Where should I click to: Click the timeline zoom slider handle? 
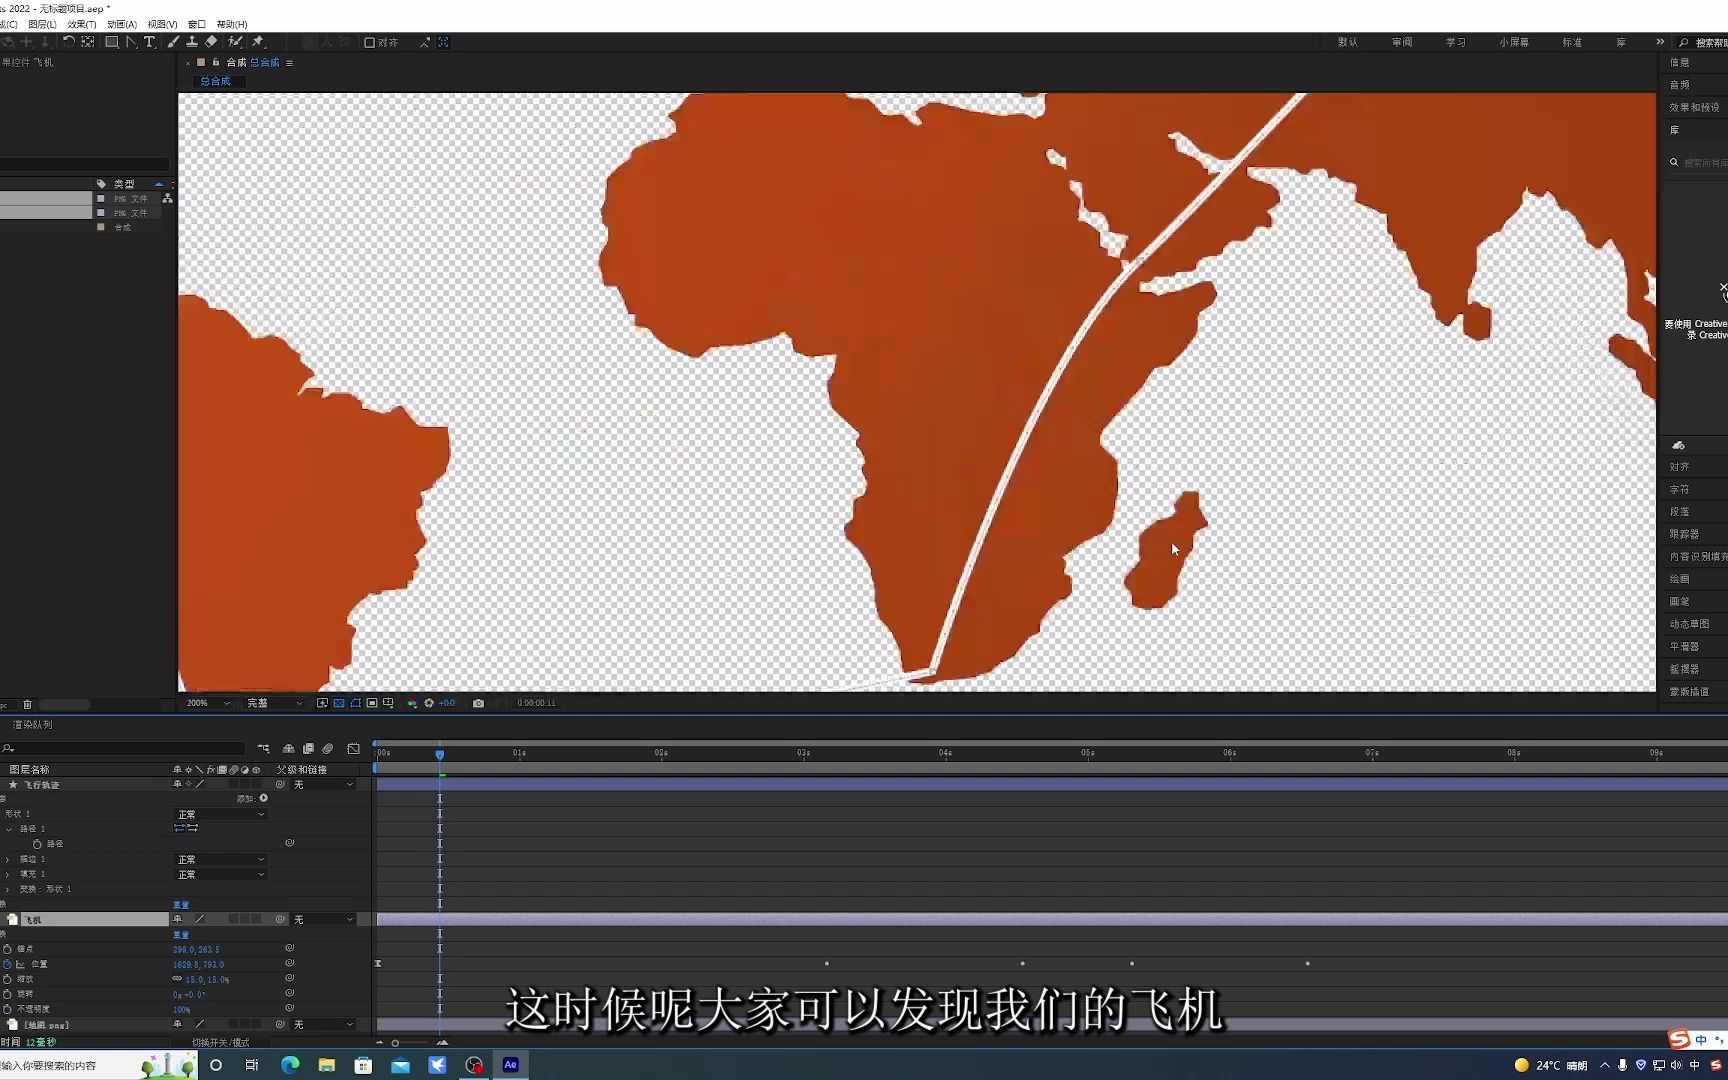pos(395,1043)
